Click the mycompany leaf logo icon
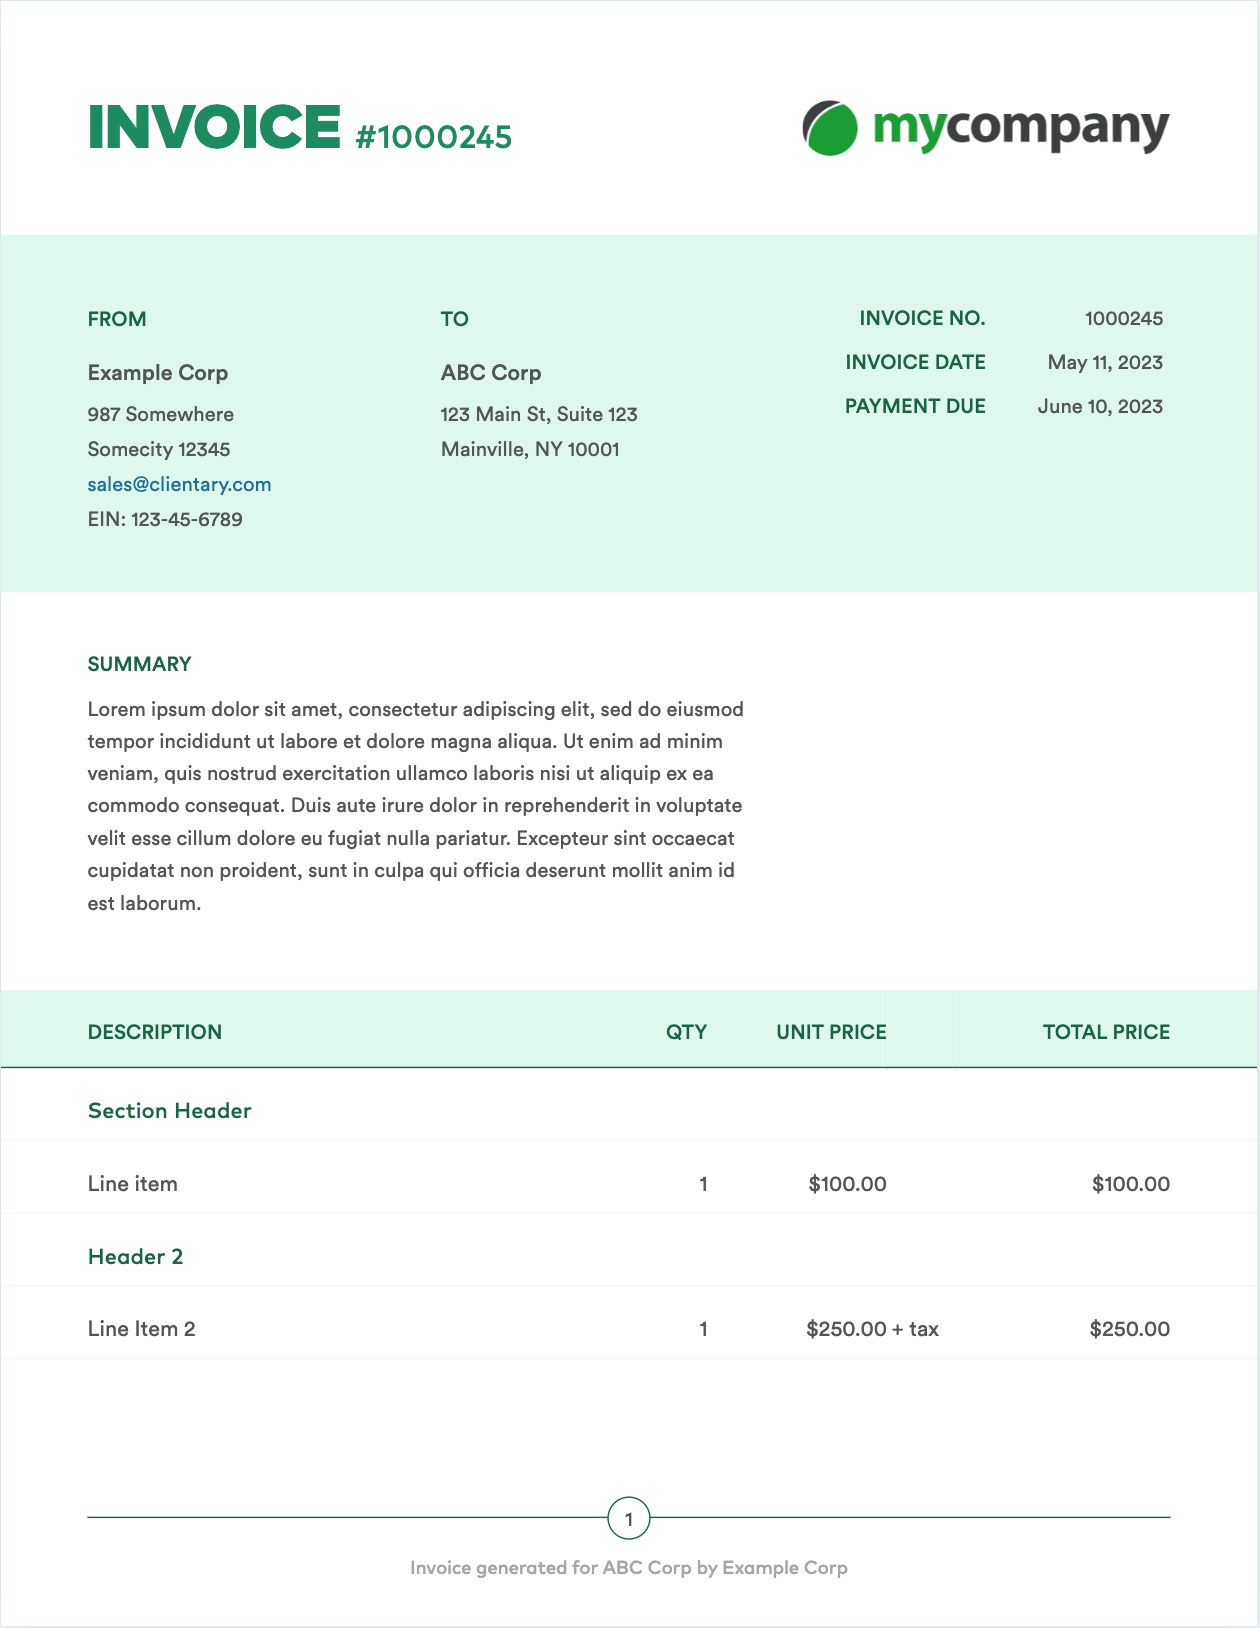 [x=830, y=128]
